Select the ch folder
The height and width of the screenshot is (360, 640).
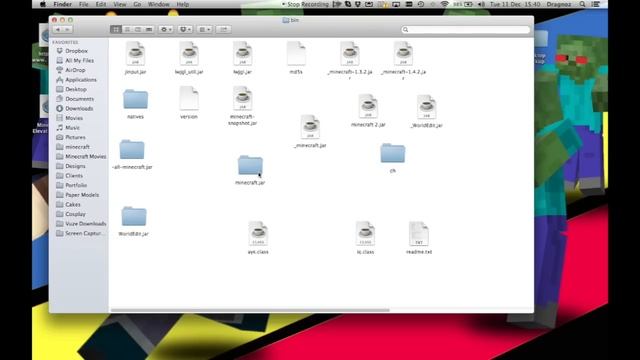click(393, 153)
